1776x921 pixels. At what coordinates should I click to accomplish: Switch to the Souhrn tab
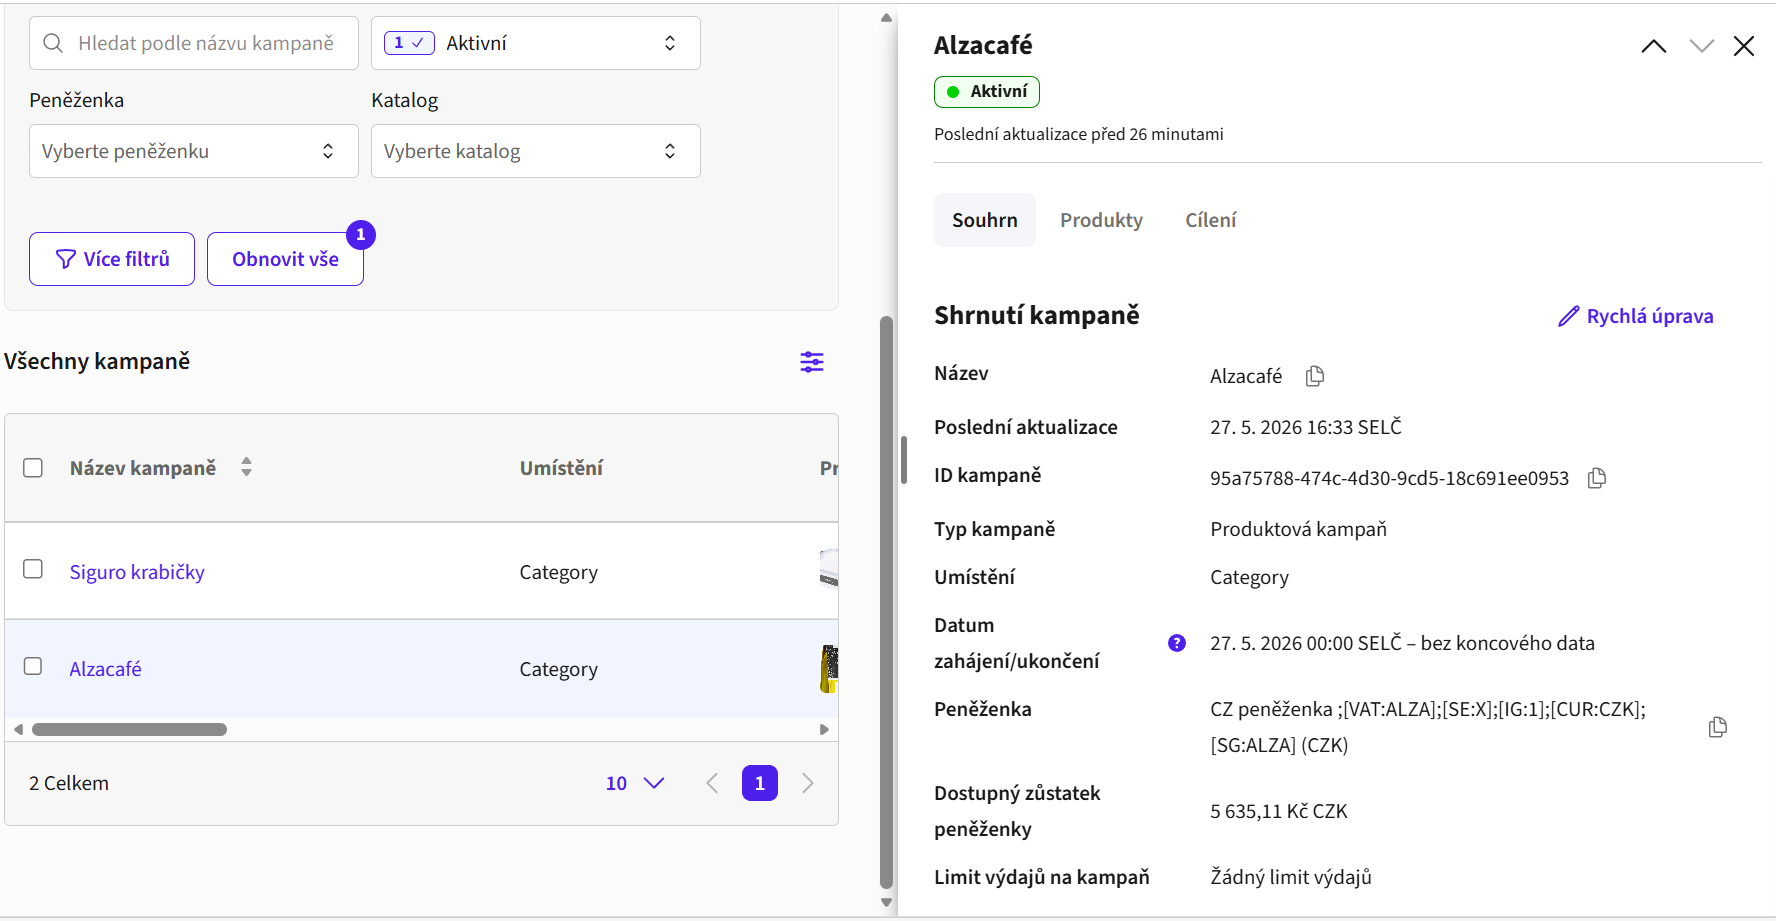pyautogui.click(x=985, y=220)
